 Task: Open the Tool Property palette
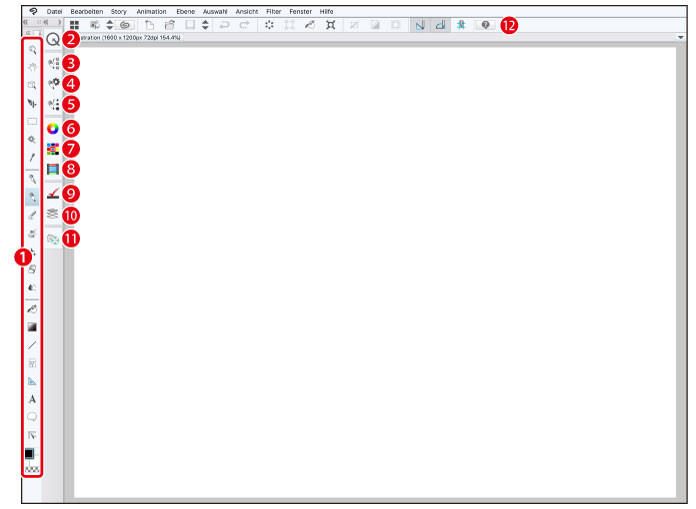53,83
